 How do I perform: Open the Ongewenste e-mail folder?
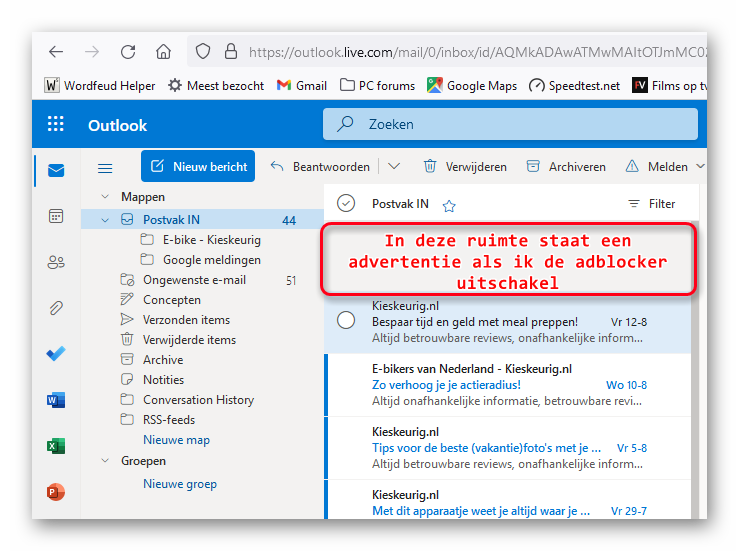point(192,280)
